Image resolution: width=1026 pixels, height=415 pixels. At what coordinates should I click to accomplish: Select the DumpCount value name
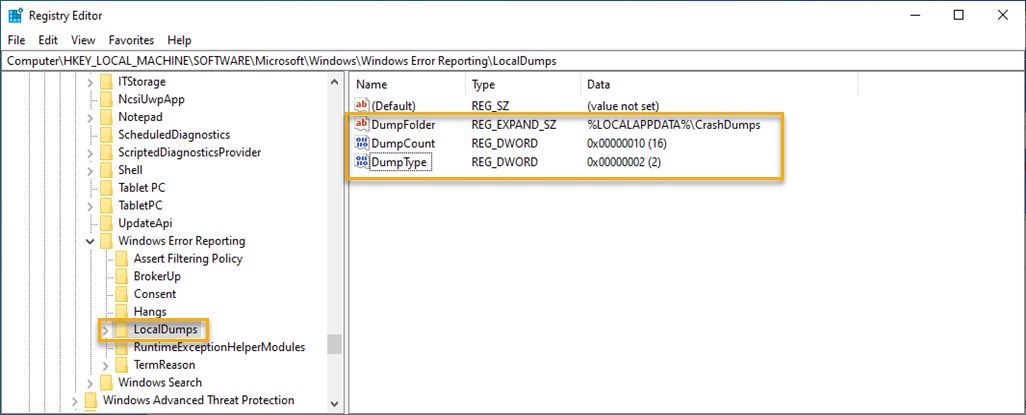(x=403, y=143)
